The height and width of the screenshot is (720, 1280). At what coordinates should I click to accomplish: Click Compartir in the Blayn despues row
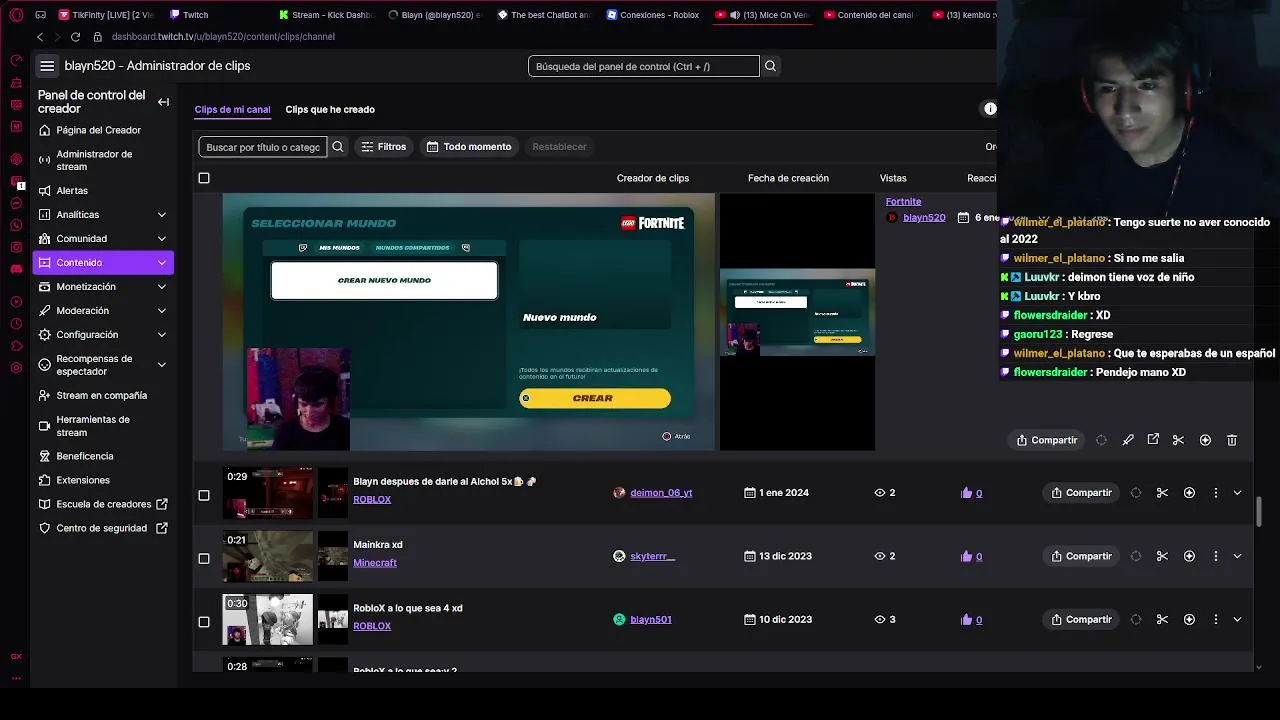[x=1081, y=493]
